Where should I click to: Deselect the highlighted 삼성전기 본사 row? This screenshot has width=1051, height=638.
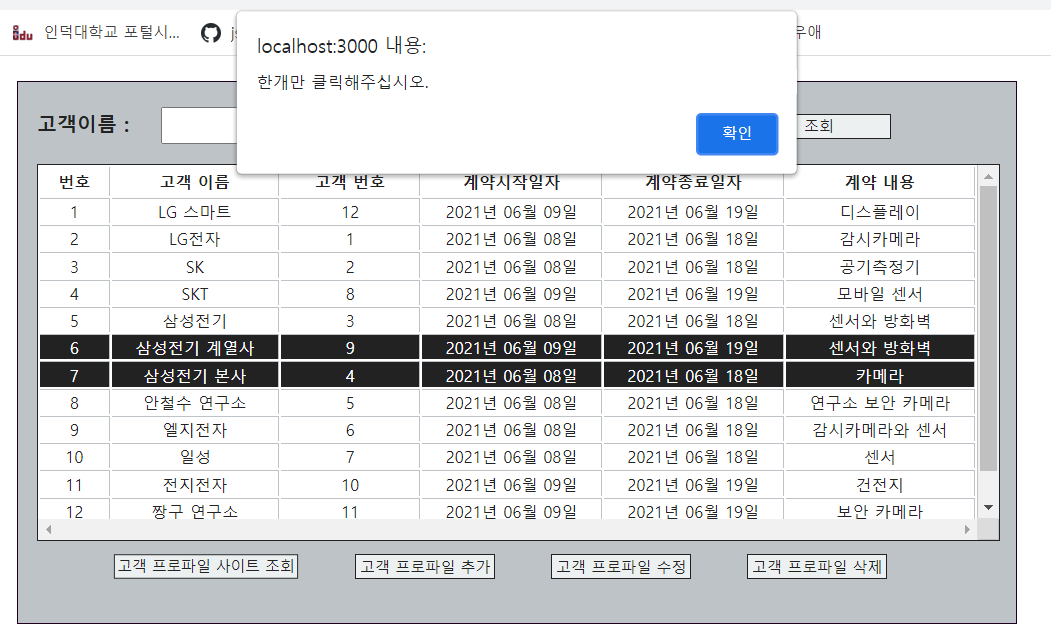pyautogui.click(x=194, y=375)
